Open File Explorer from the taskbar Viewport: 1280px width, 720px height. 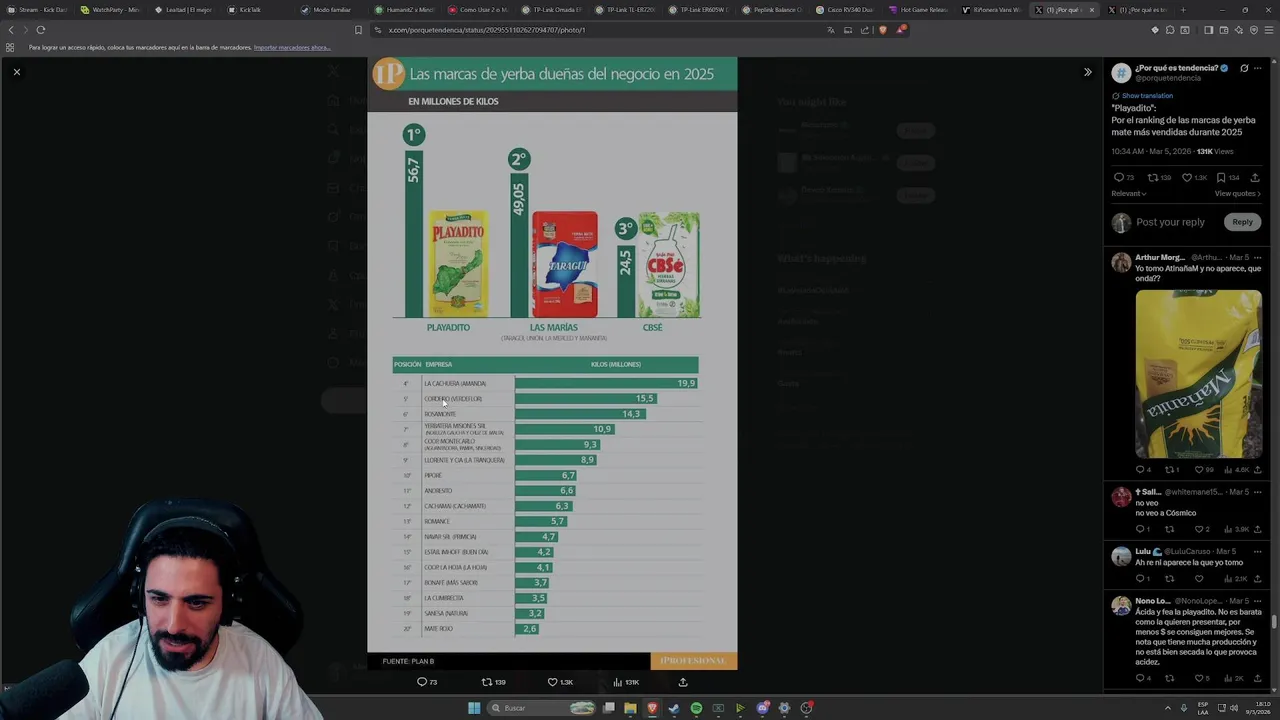[x=630, y=708]
